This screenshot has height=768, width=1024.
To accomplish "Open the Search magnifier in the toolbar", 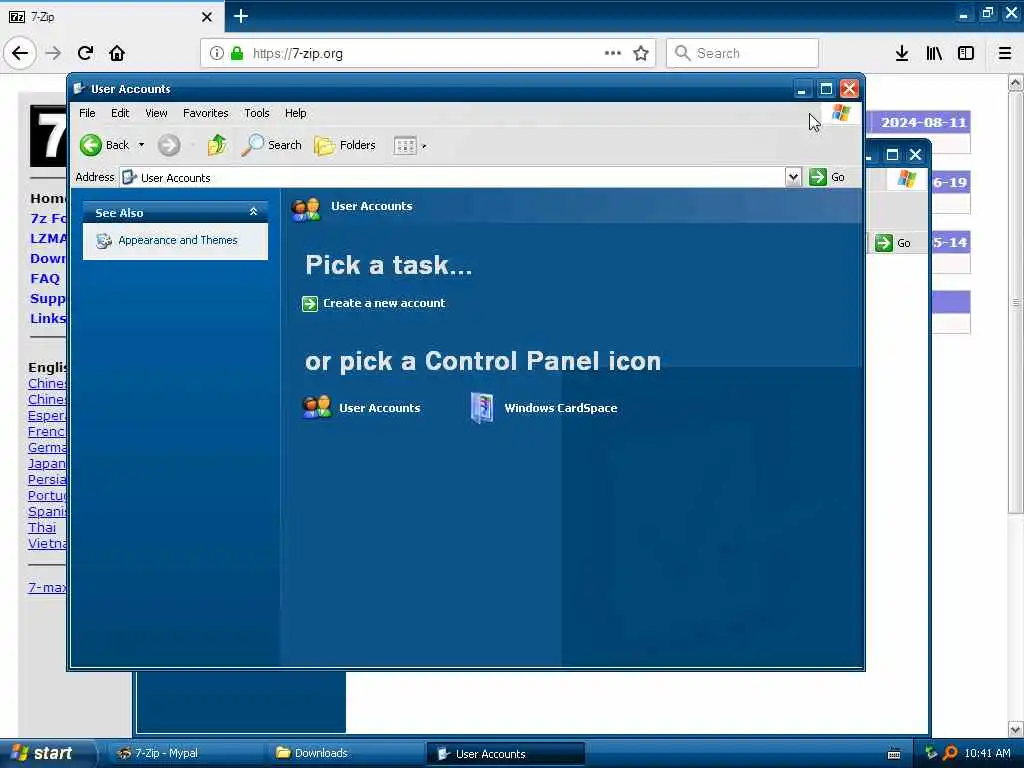I will coord(252,145).
